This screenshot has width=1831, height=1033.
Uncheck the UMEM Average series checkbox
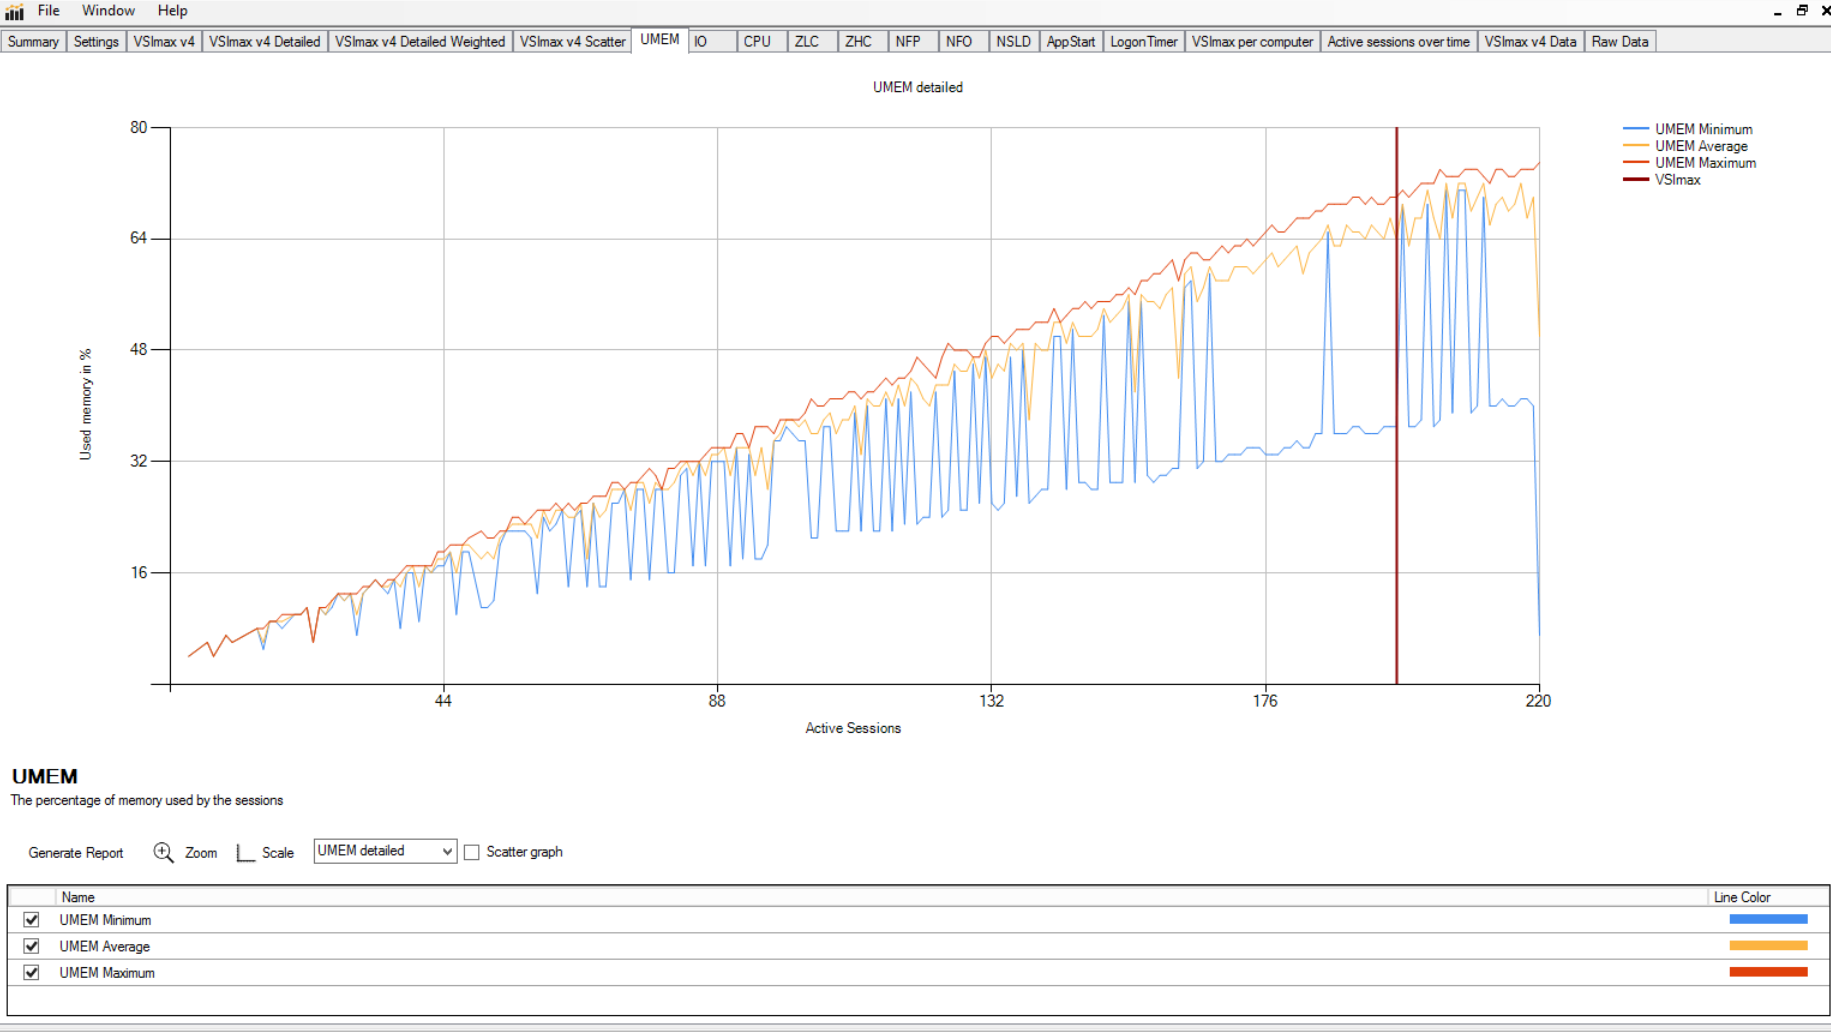(x=32, y=946)
